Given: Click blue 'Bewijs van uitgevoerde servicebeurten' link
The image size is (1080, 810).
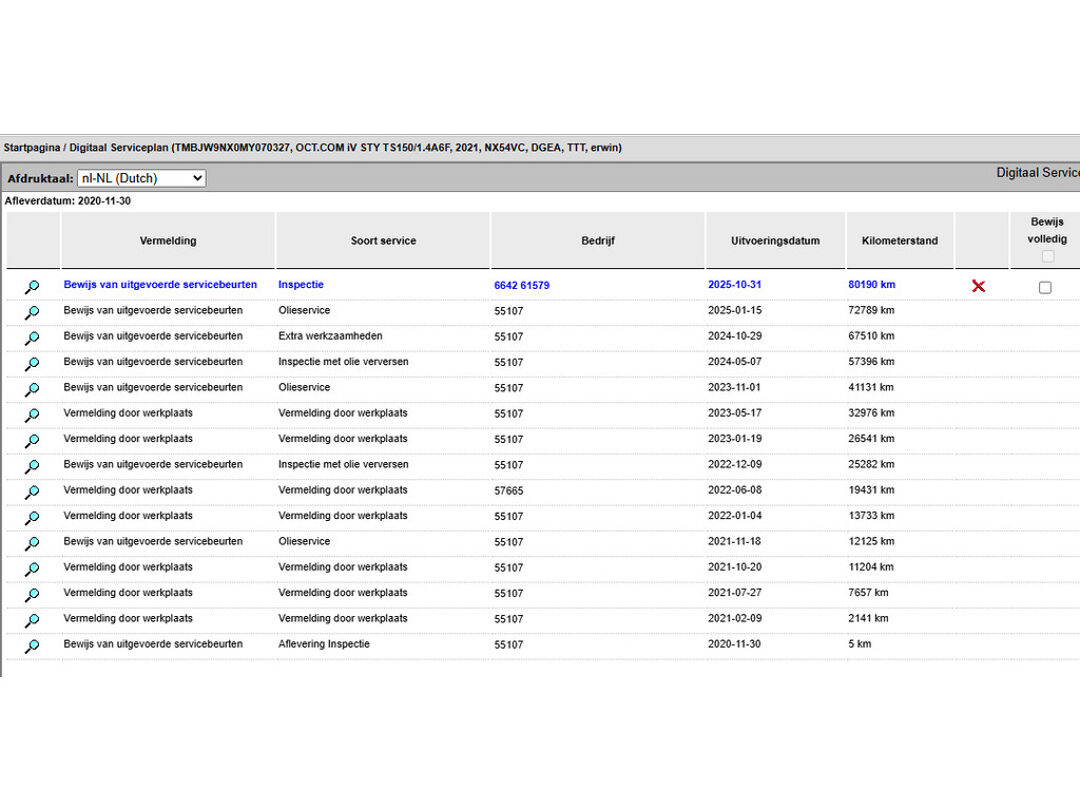Looking at the screenshot, I should coord(160,285).
